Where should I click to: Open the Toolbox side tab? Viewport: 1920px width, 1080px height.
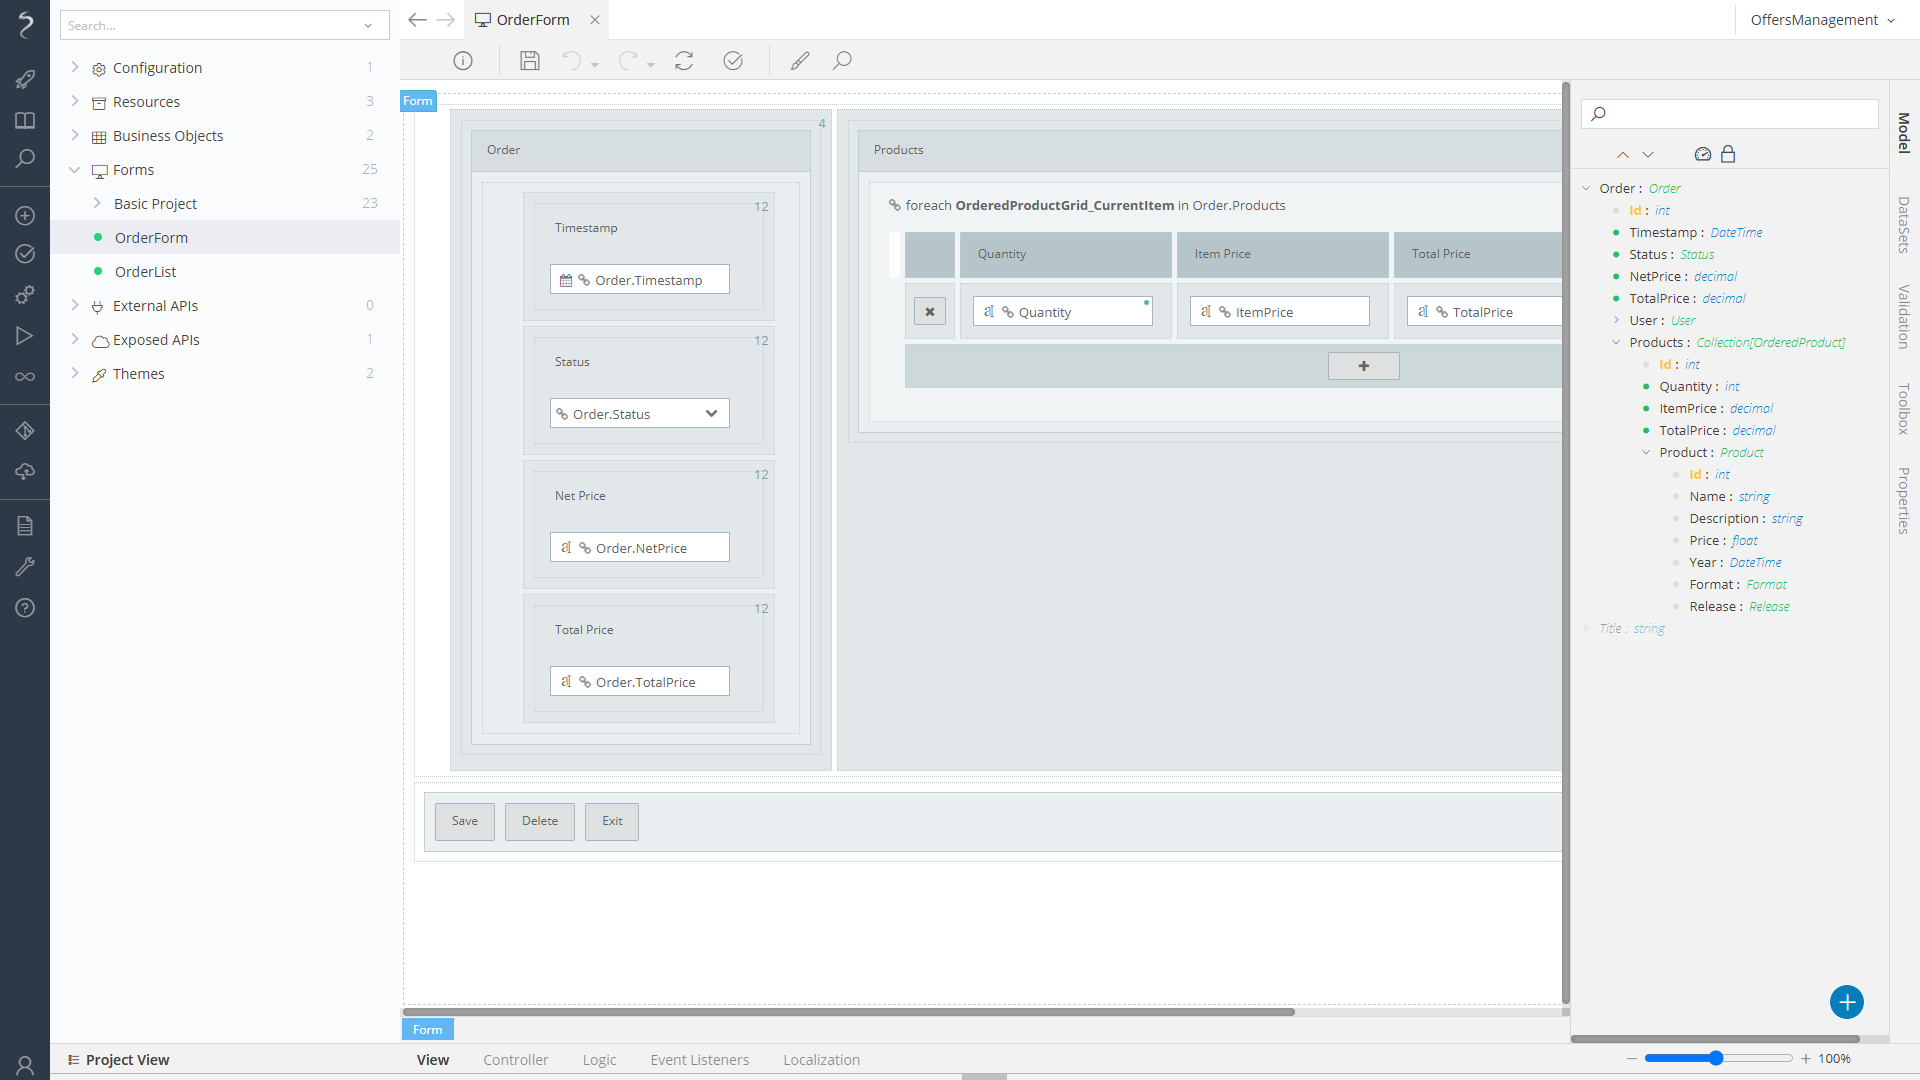pyautogui.click(x=1904, y=408)
